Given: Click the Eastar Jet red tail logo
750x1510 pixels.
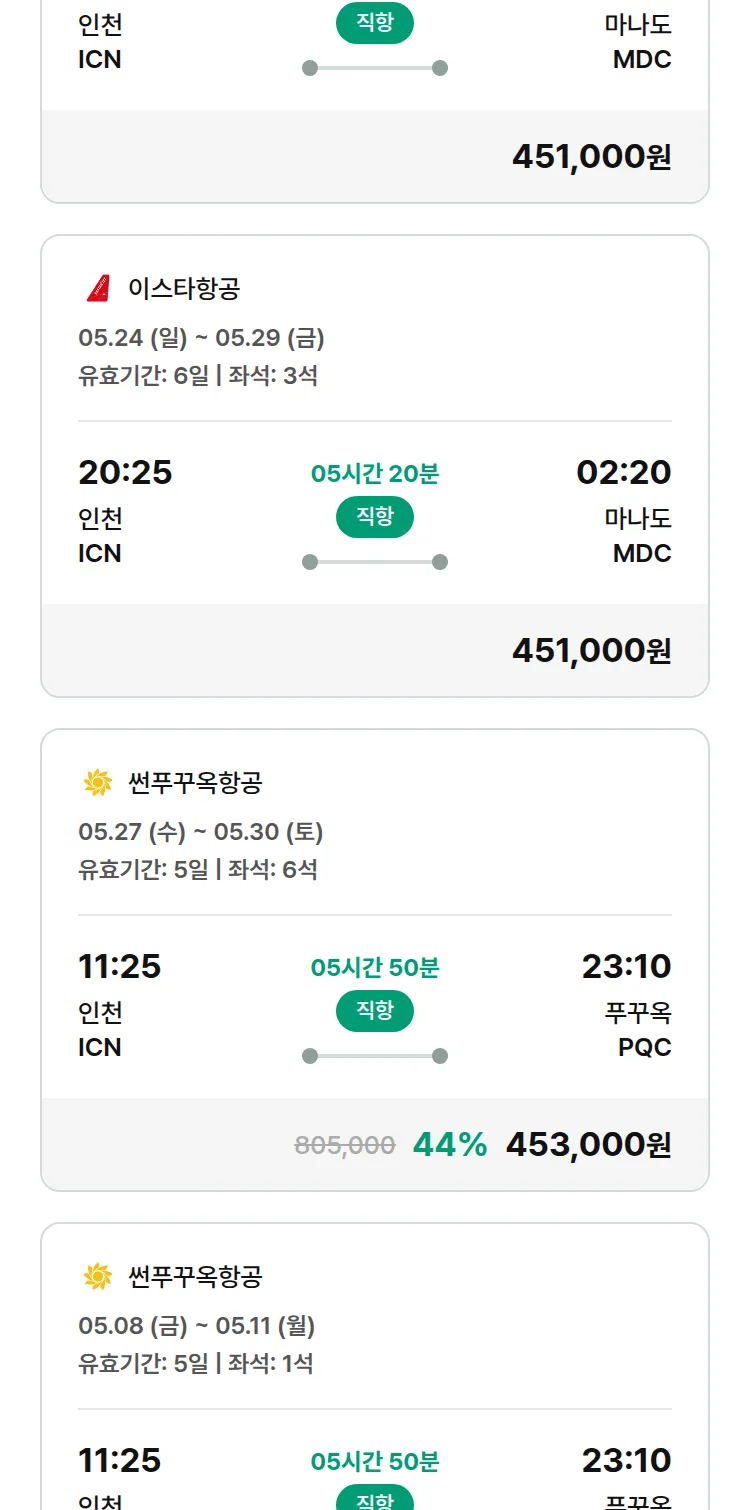Looking at the screenshot, I should (x=97, y=289).
